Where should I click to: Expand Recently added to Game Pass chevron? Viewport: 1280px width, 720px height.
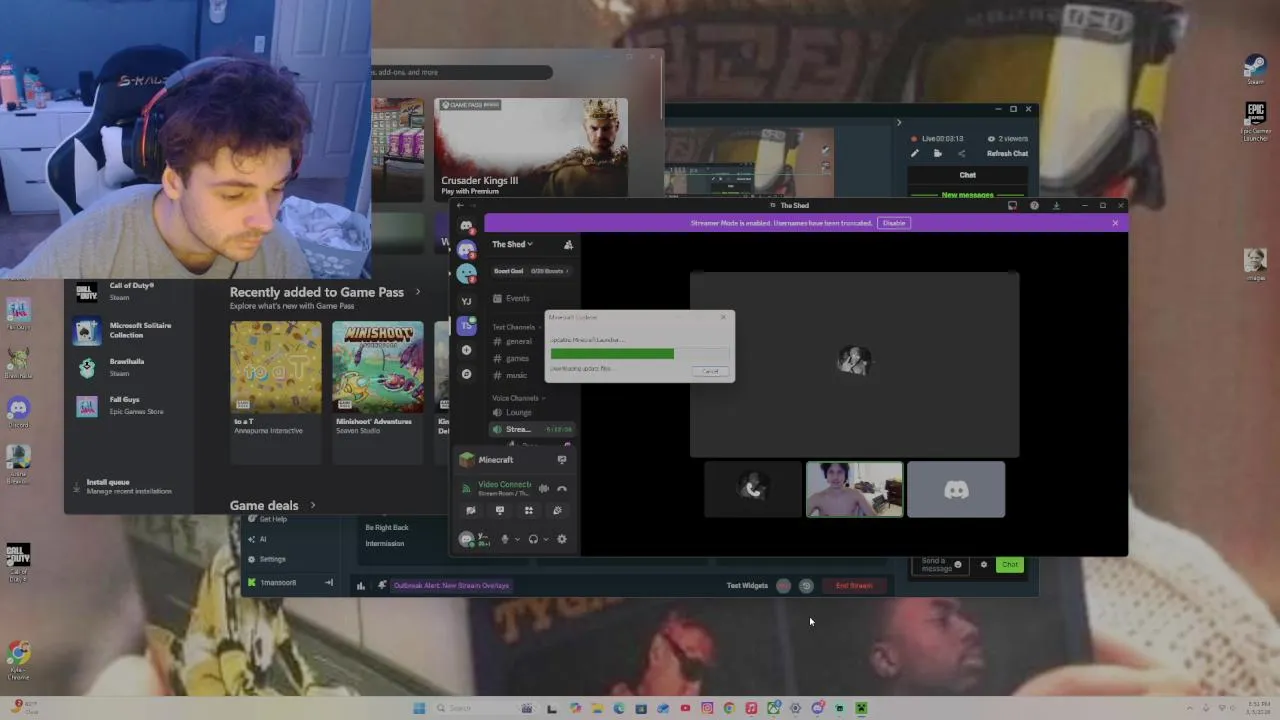pos(418,292)
